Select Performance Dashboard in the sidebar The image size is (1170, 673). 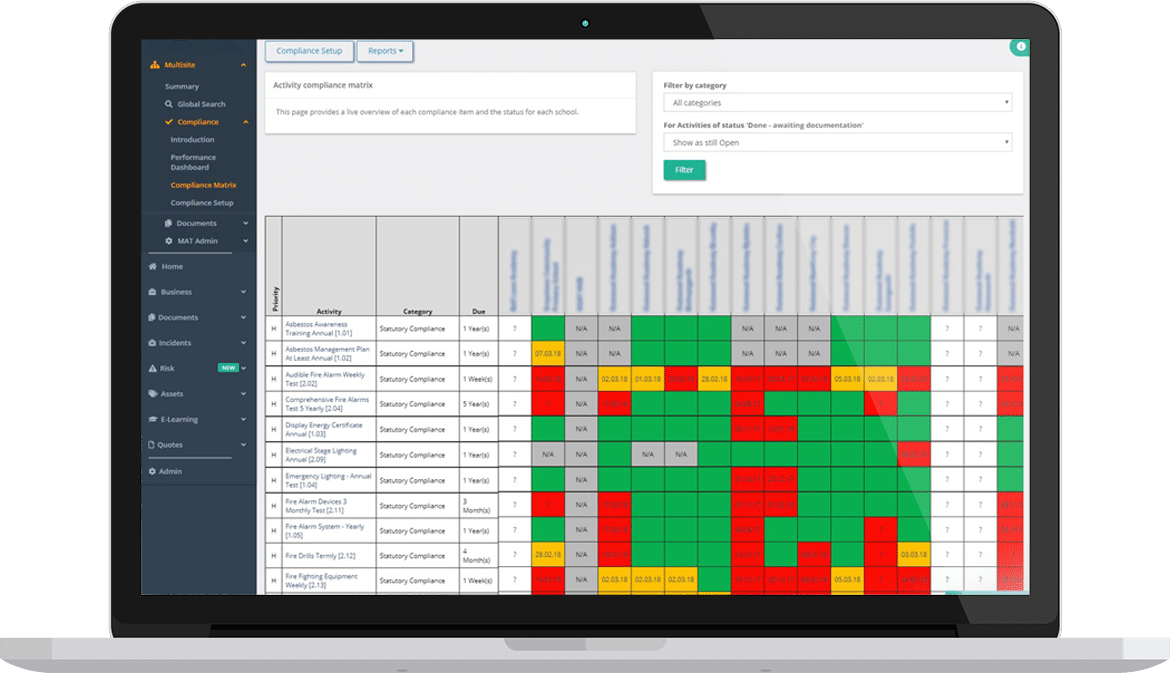193,162
